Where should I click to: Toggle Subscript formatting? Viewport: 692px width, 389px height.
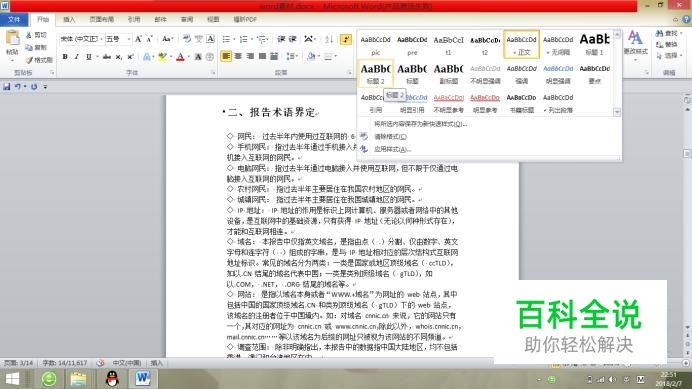point(119,57)
